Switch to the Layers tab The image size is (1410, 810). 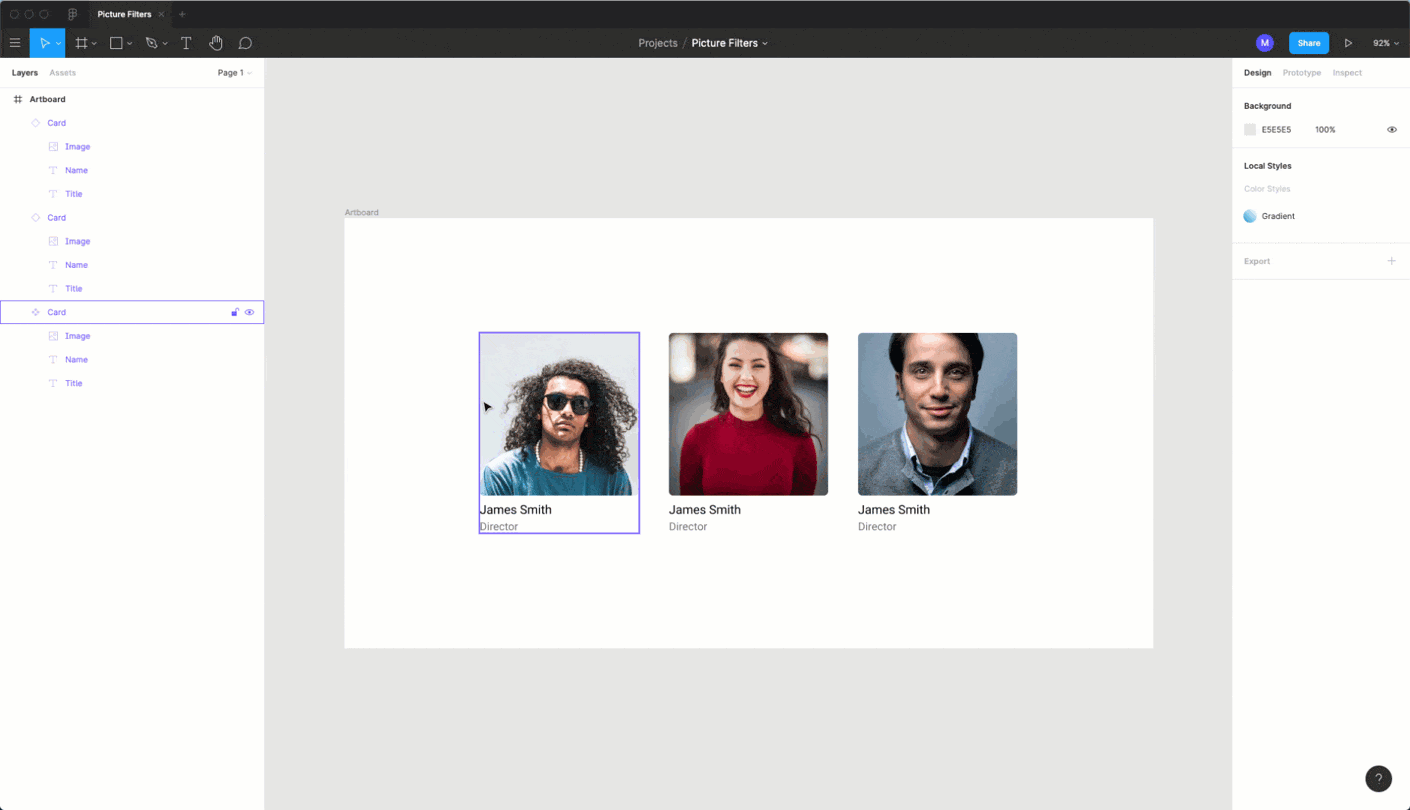point(25,73)
